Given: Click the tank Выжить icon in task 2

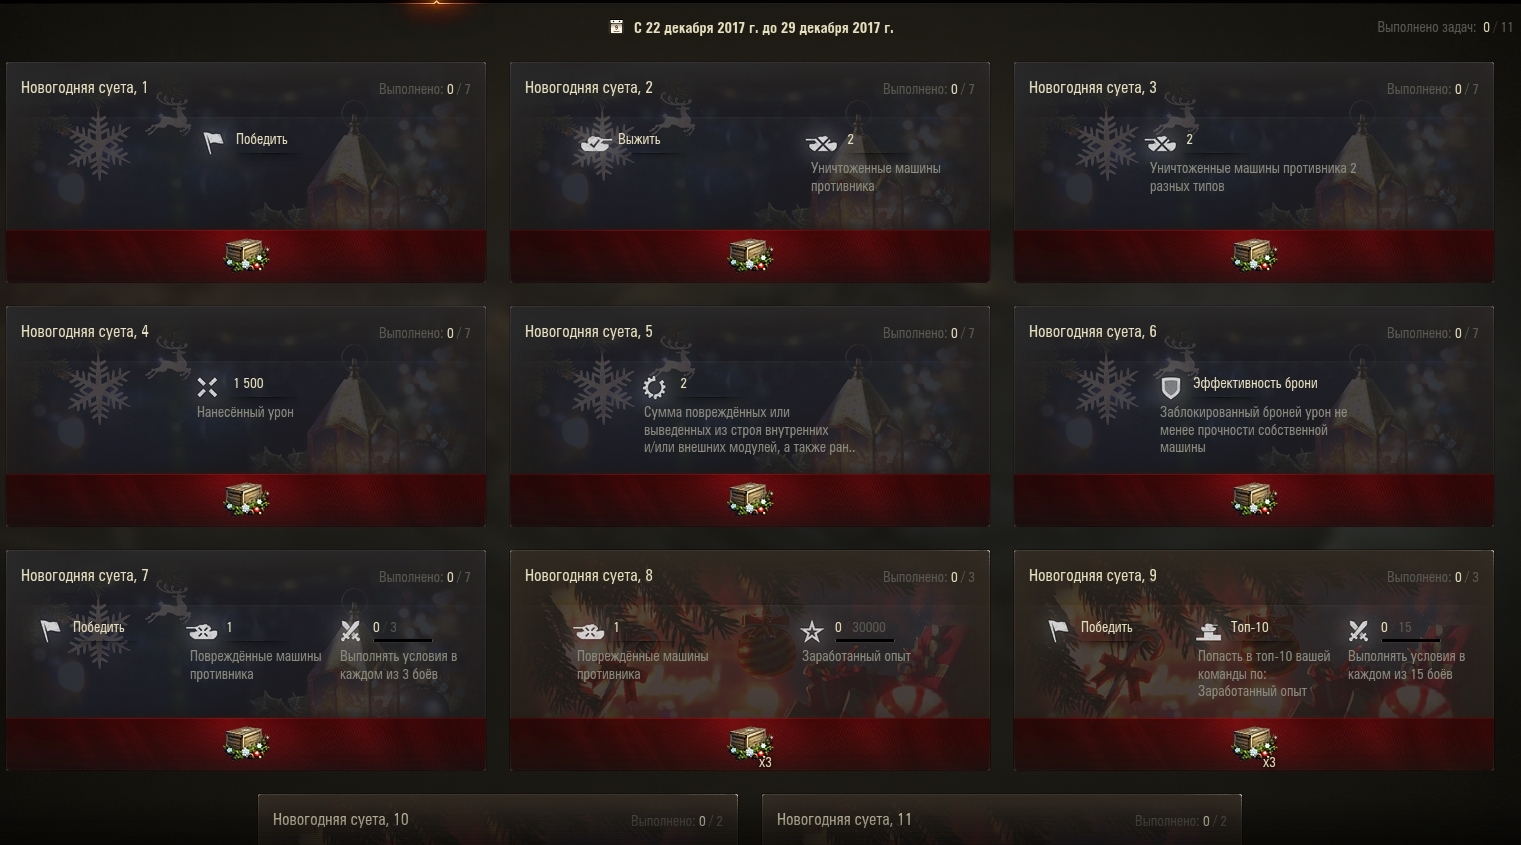Looking at the screenshot, I should 596,142.
